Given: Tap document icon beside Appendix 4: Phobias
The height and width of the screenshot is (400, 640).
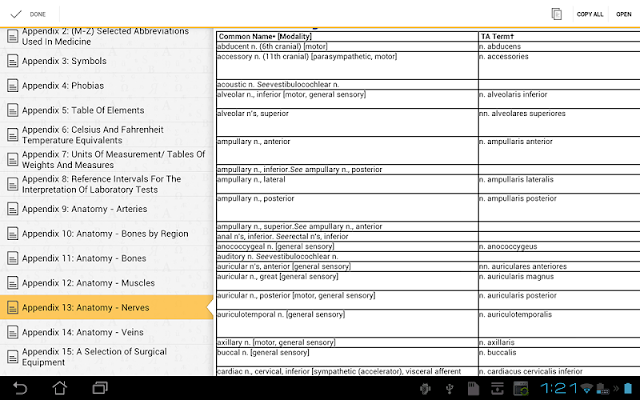Looking at the screenshot, I should pyautogui.click(x=13, y=86).
